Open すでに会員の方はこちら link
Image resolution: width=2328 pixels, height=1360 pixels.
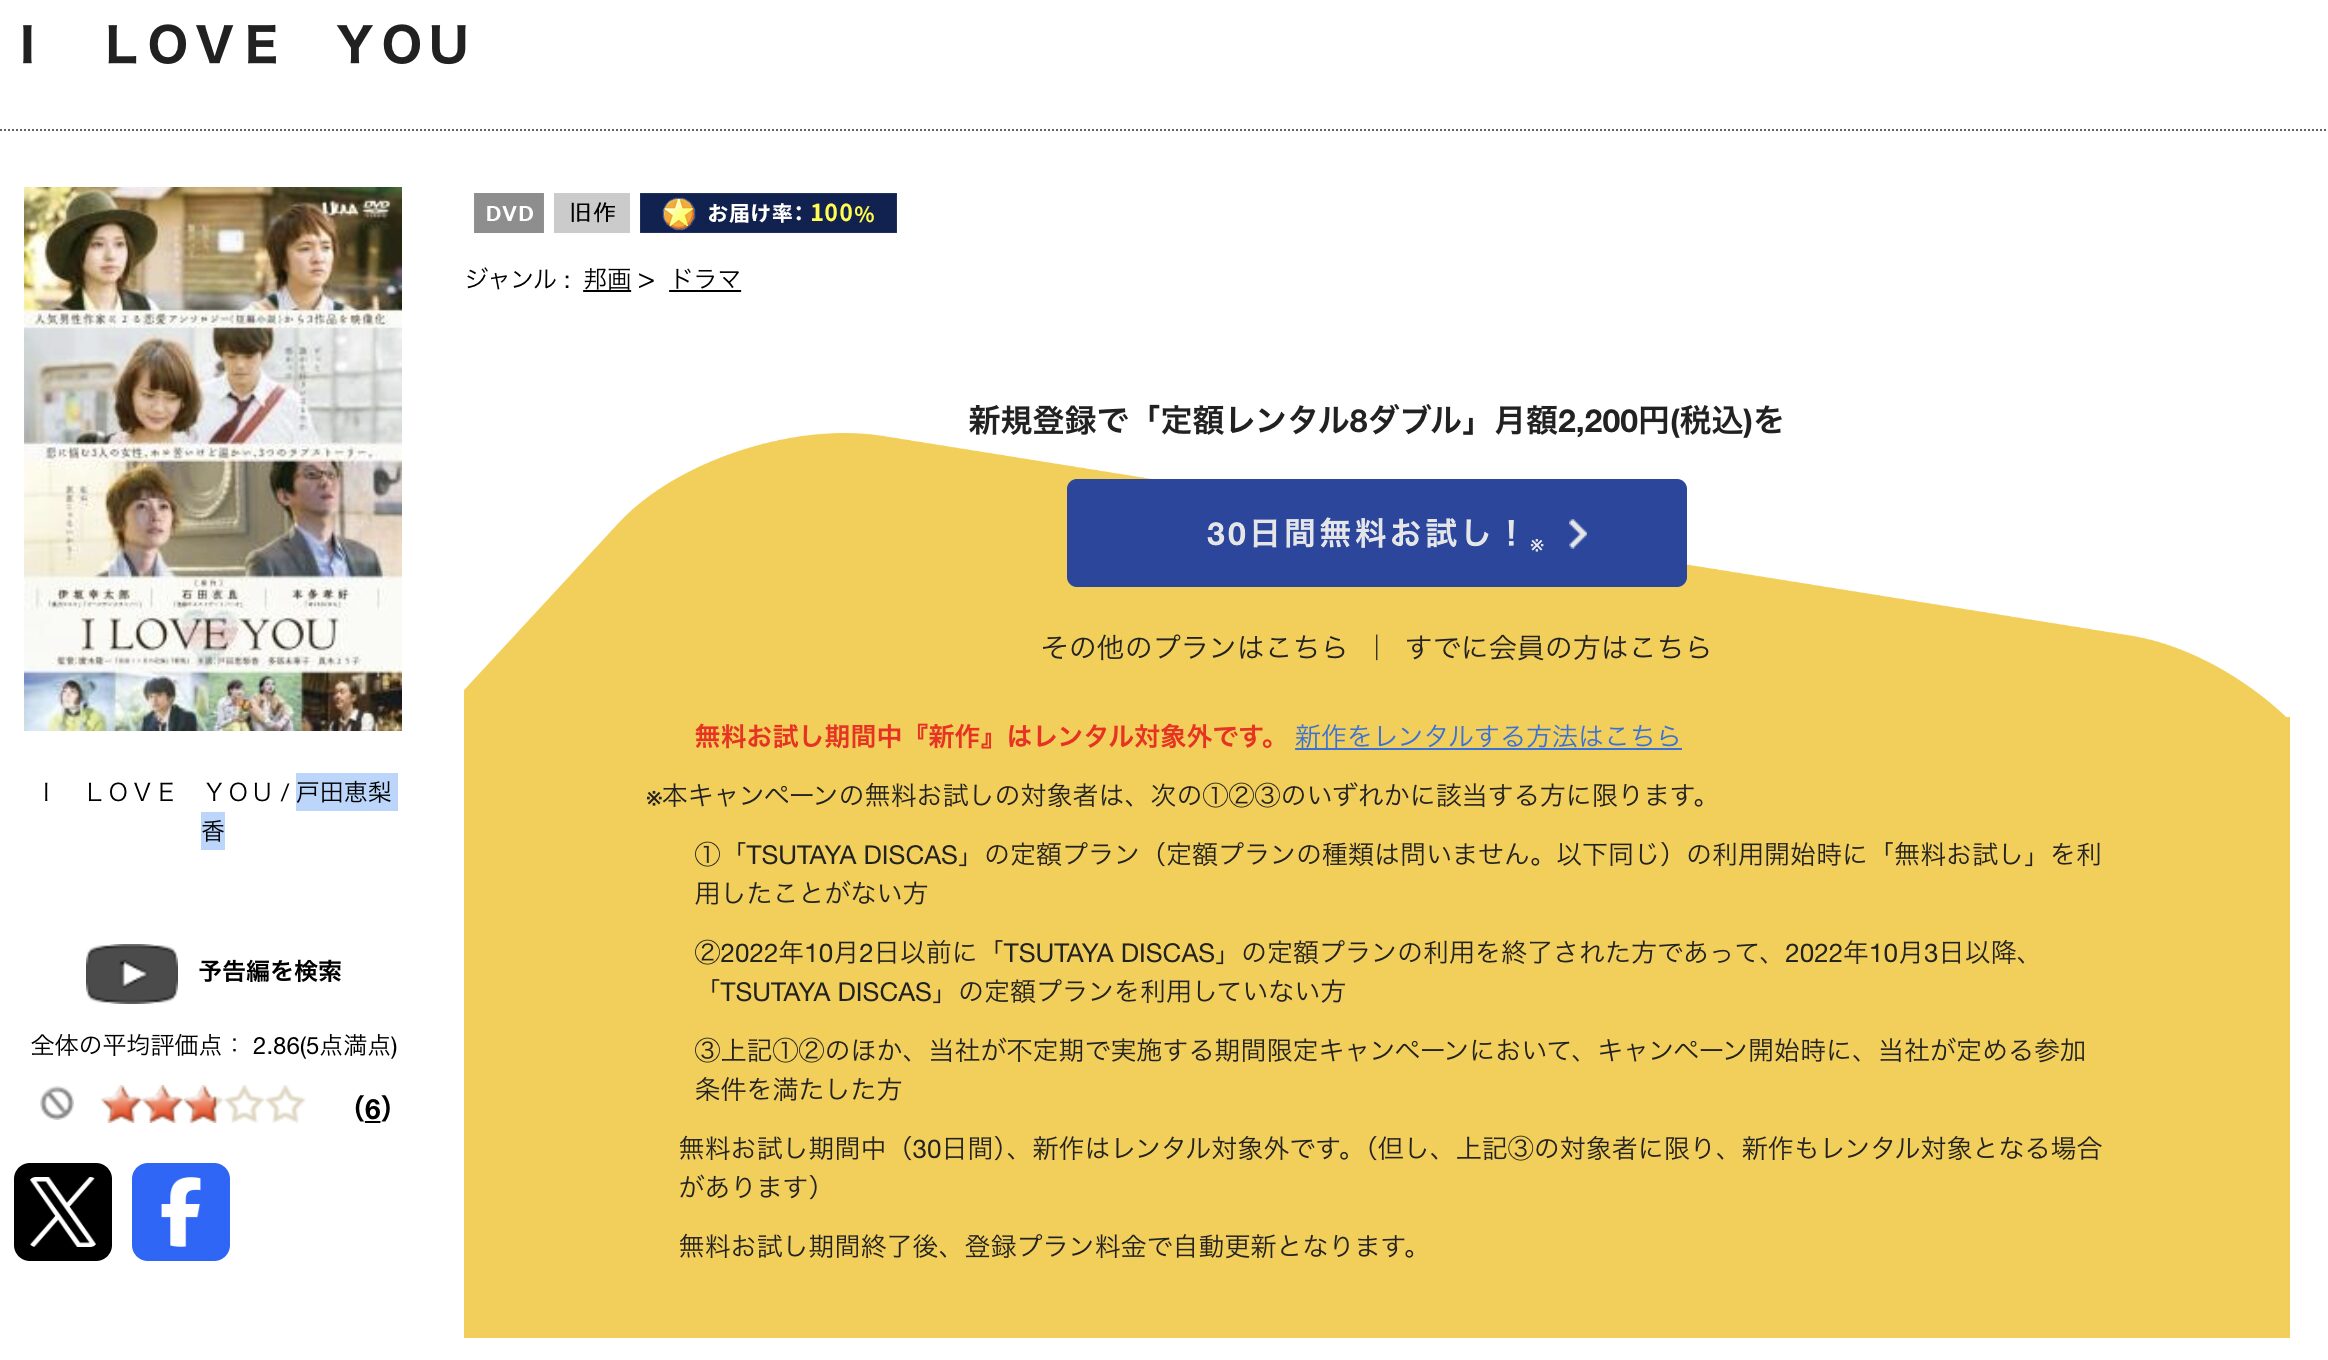coord(1558,647)
